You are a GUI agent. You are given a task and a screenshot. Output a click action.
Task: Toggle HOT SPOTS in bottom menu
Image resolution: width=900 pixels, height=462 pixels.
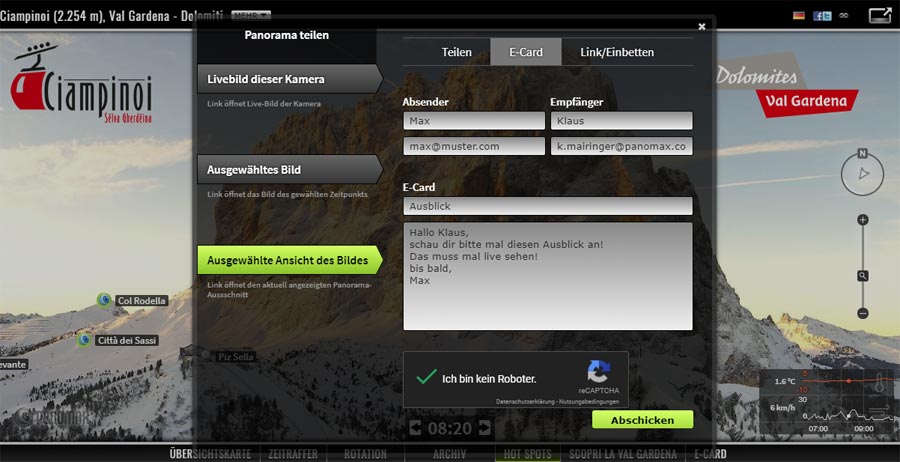pos(527,454)
